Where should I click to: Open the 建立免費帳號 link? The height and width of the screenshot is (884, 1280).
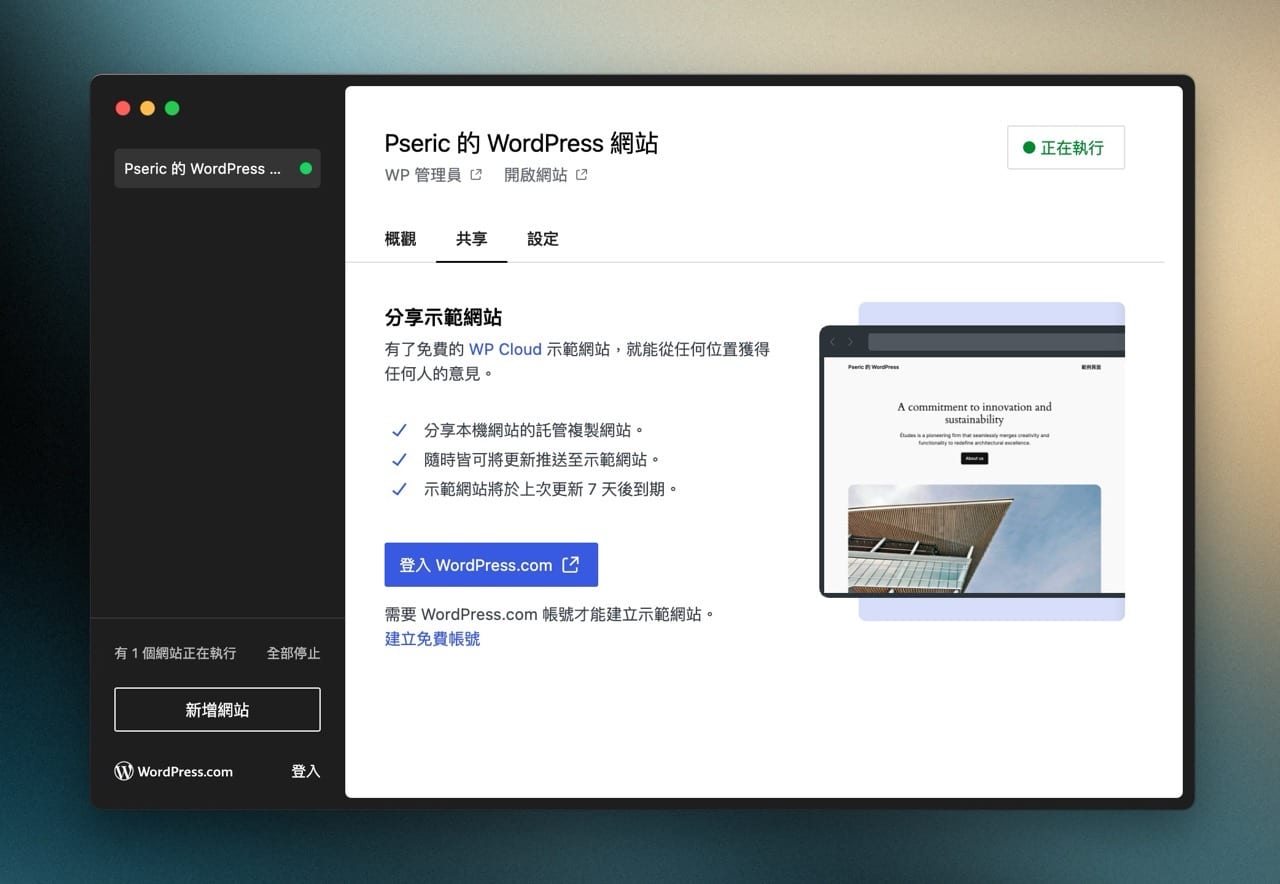pyautogui.click(x=432, y=638)
